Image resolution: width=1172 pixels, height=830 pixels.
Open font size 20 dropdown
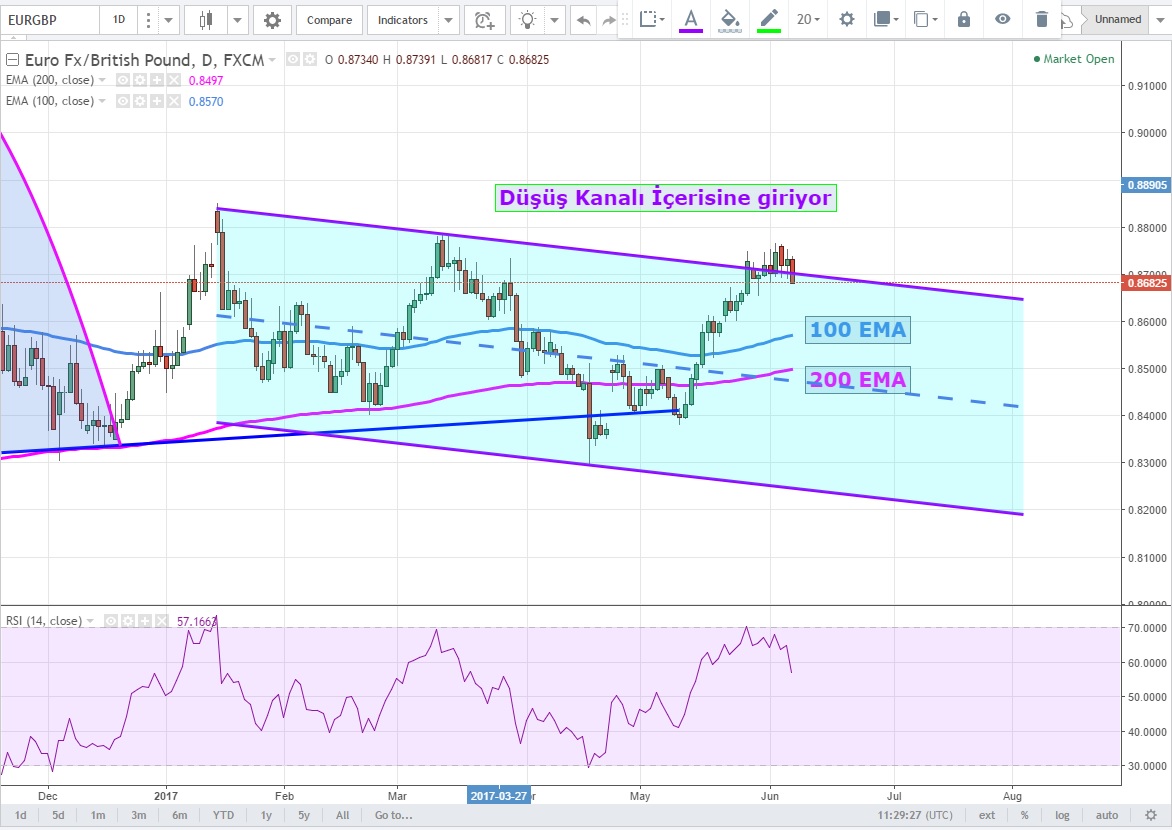click(x=808, y=19)
